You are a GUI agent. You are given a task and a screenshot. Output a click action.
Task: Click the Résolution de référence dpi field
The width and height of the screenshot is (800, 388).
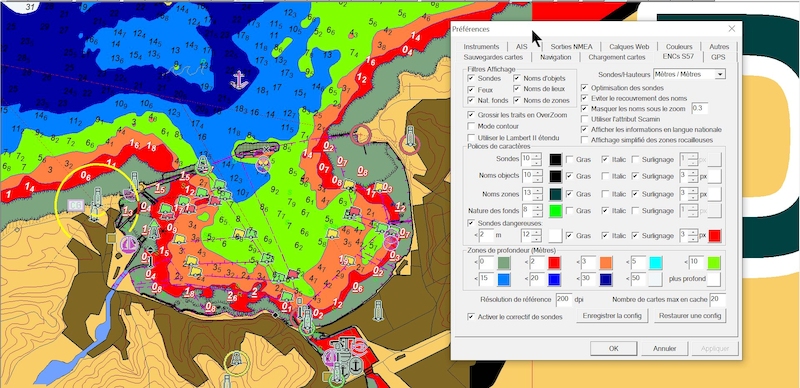point(564,299)
